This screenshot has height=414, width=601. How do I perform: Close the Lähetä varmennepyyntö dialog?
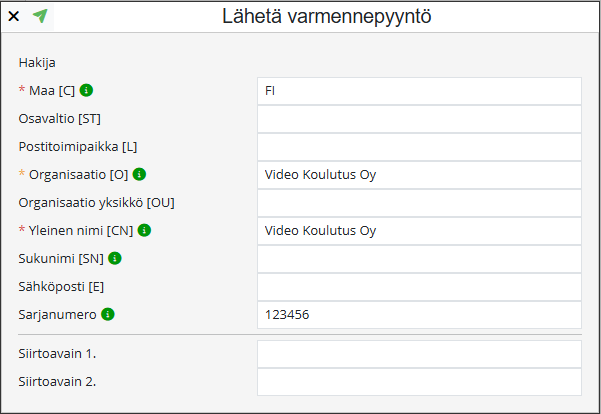pyautogui.click(x=14, y=16)
